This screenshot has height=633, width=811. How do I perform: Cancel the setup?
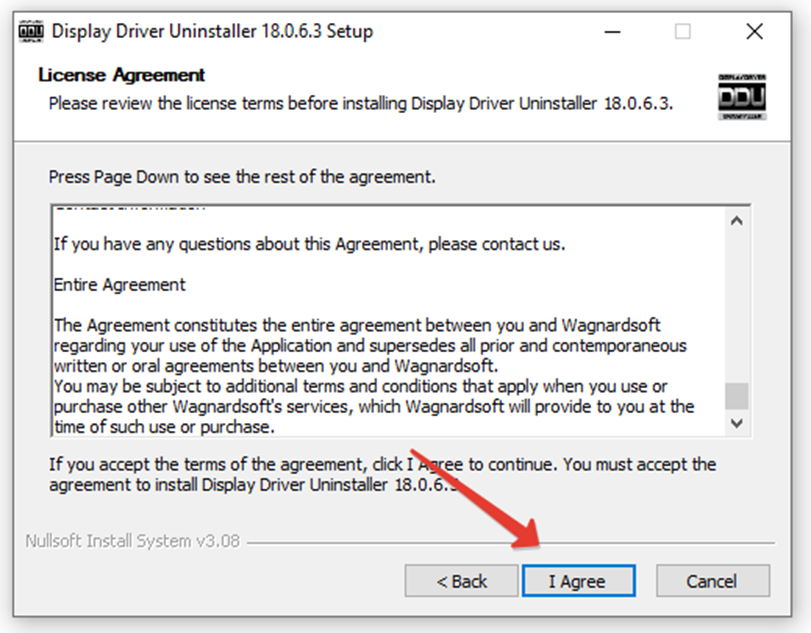click(713, 581)
